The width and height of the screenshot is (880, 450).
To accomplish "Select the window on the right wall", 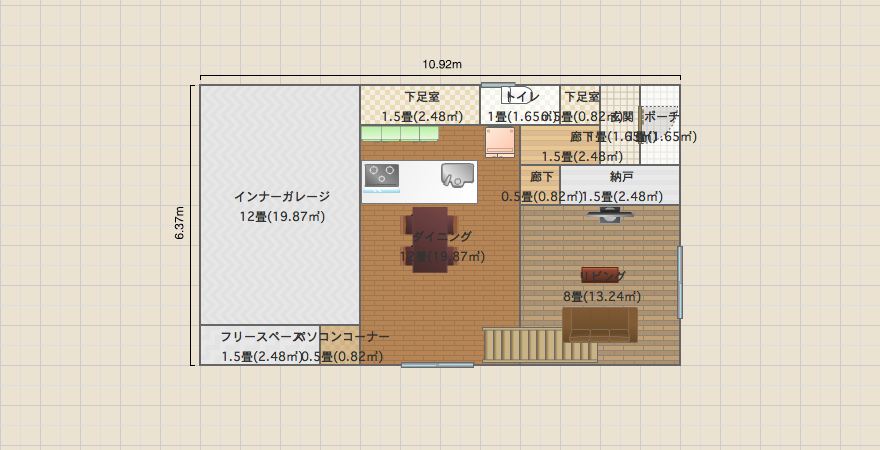I will pyautogui.click(x=680, y=283).
